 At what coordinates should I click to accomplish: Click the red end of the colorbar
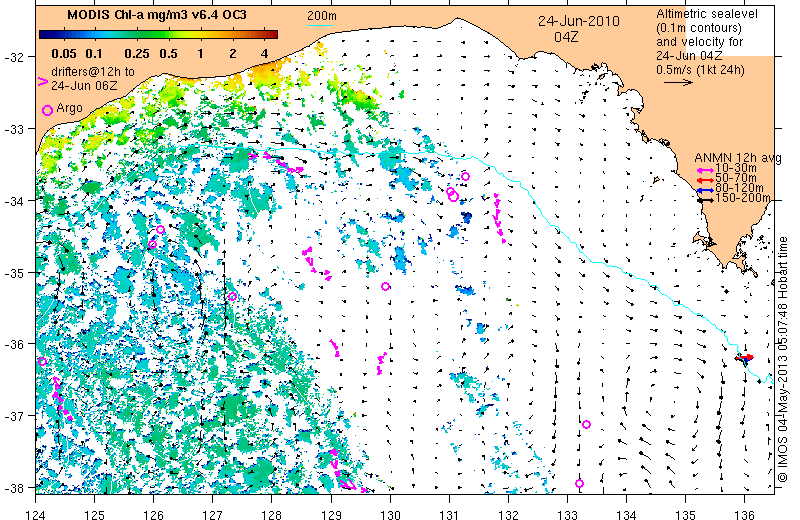[272, 35]
